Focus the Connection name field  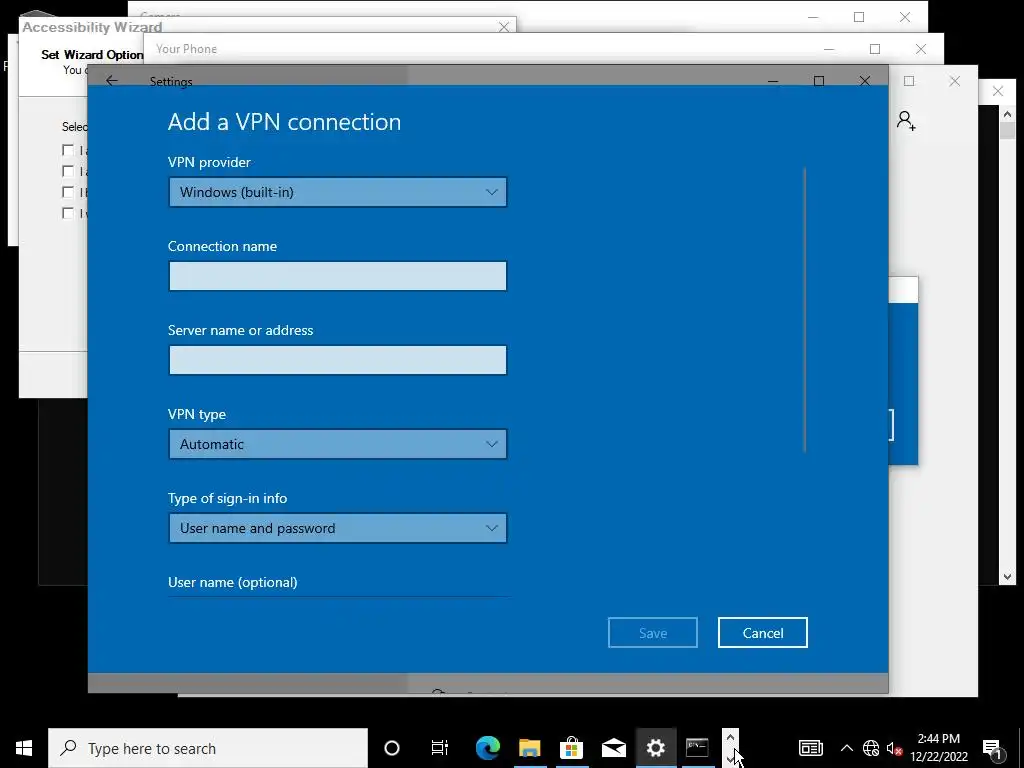point(338,276)
